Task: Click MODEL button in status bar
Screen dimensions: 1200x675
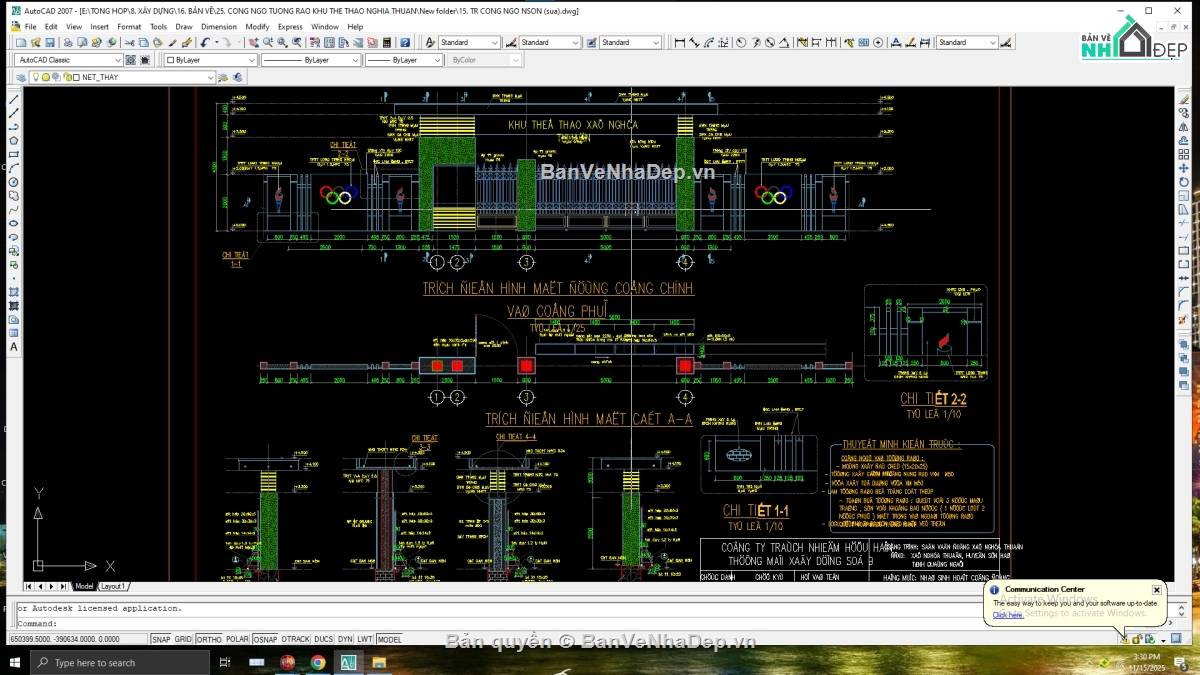Action: (389, 639)
